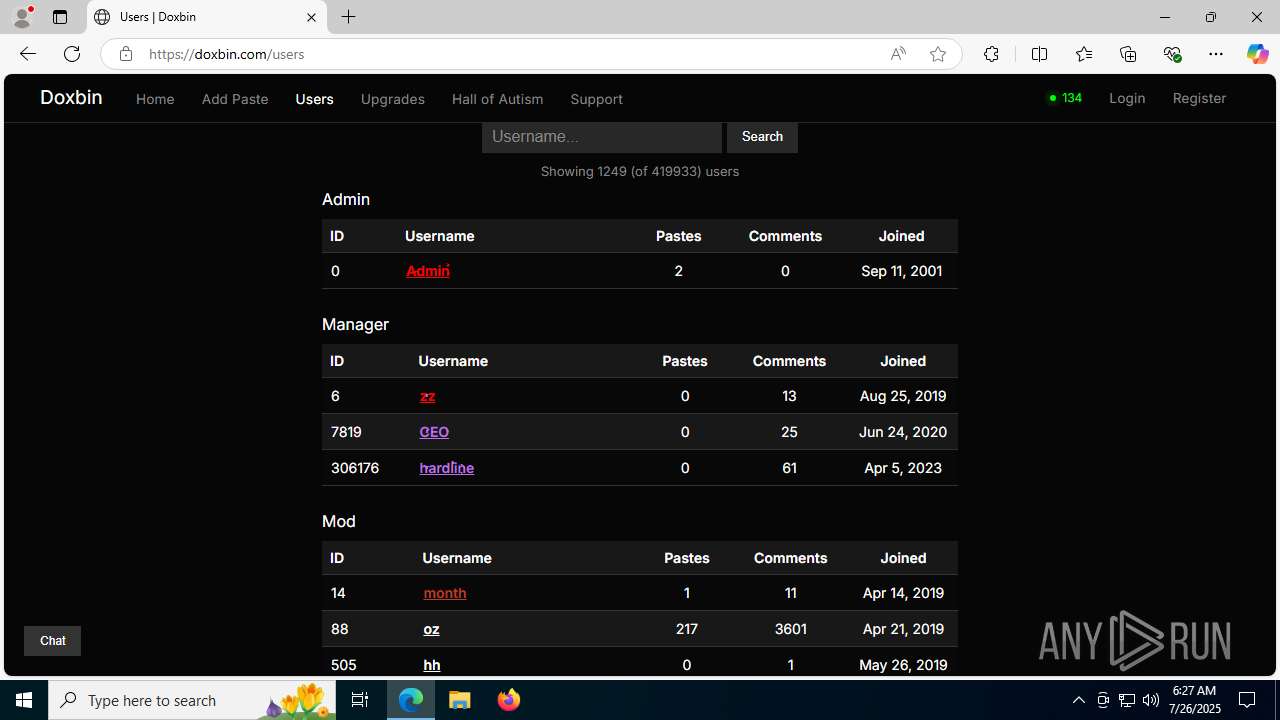Image resolution: width=1280 pixels, height=720 pixels.
Task: View site information padlock icon
Action: pyautogui.click(x=125, y=54)
